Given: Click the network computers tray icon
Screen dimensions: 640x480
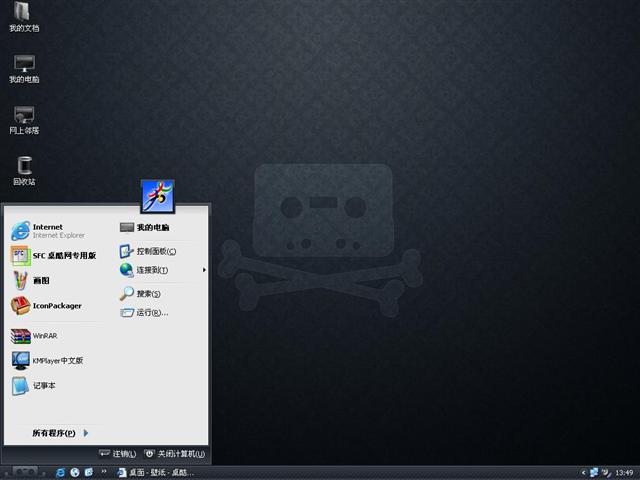Looking at the screenshot, I should coord(594,473).
